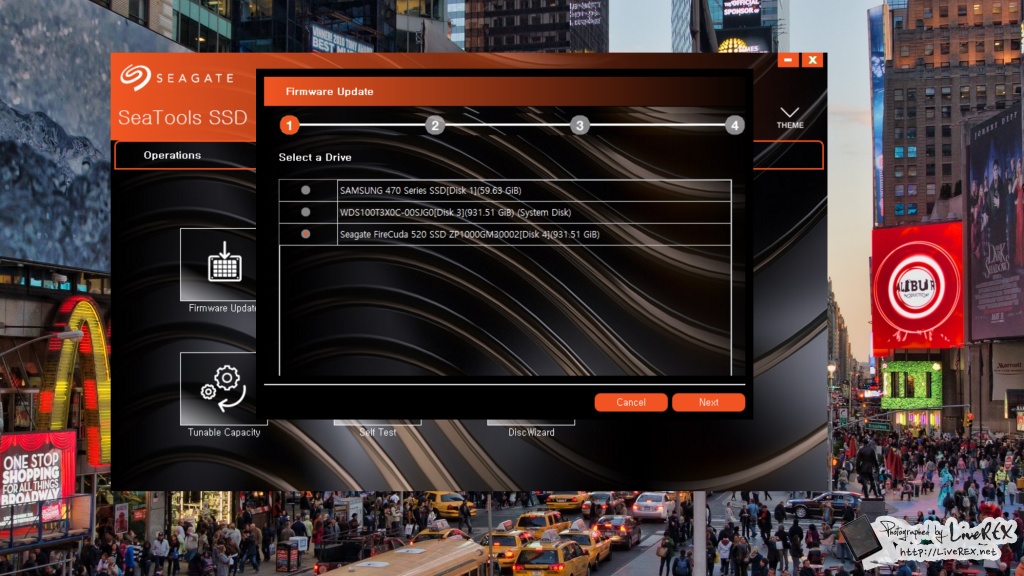Click SAMSUNG 470 Series SSD drive text
1024x576 pixels.
(x=430, y=191)
